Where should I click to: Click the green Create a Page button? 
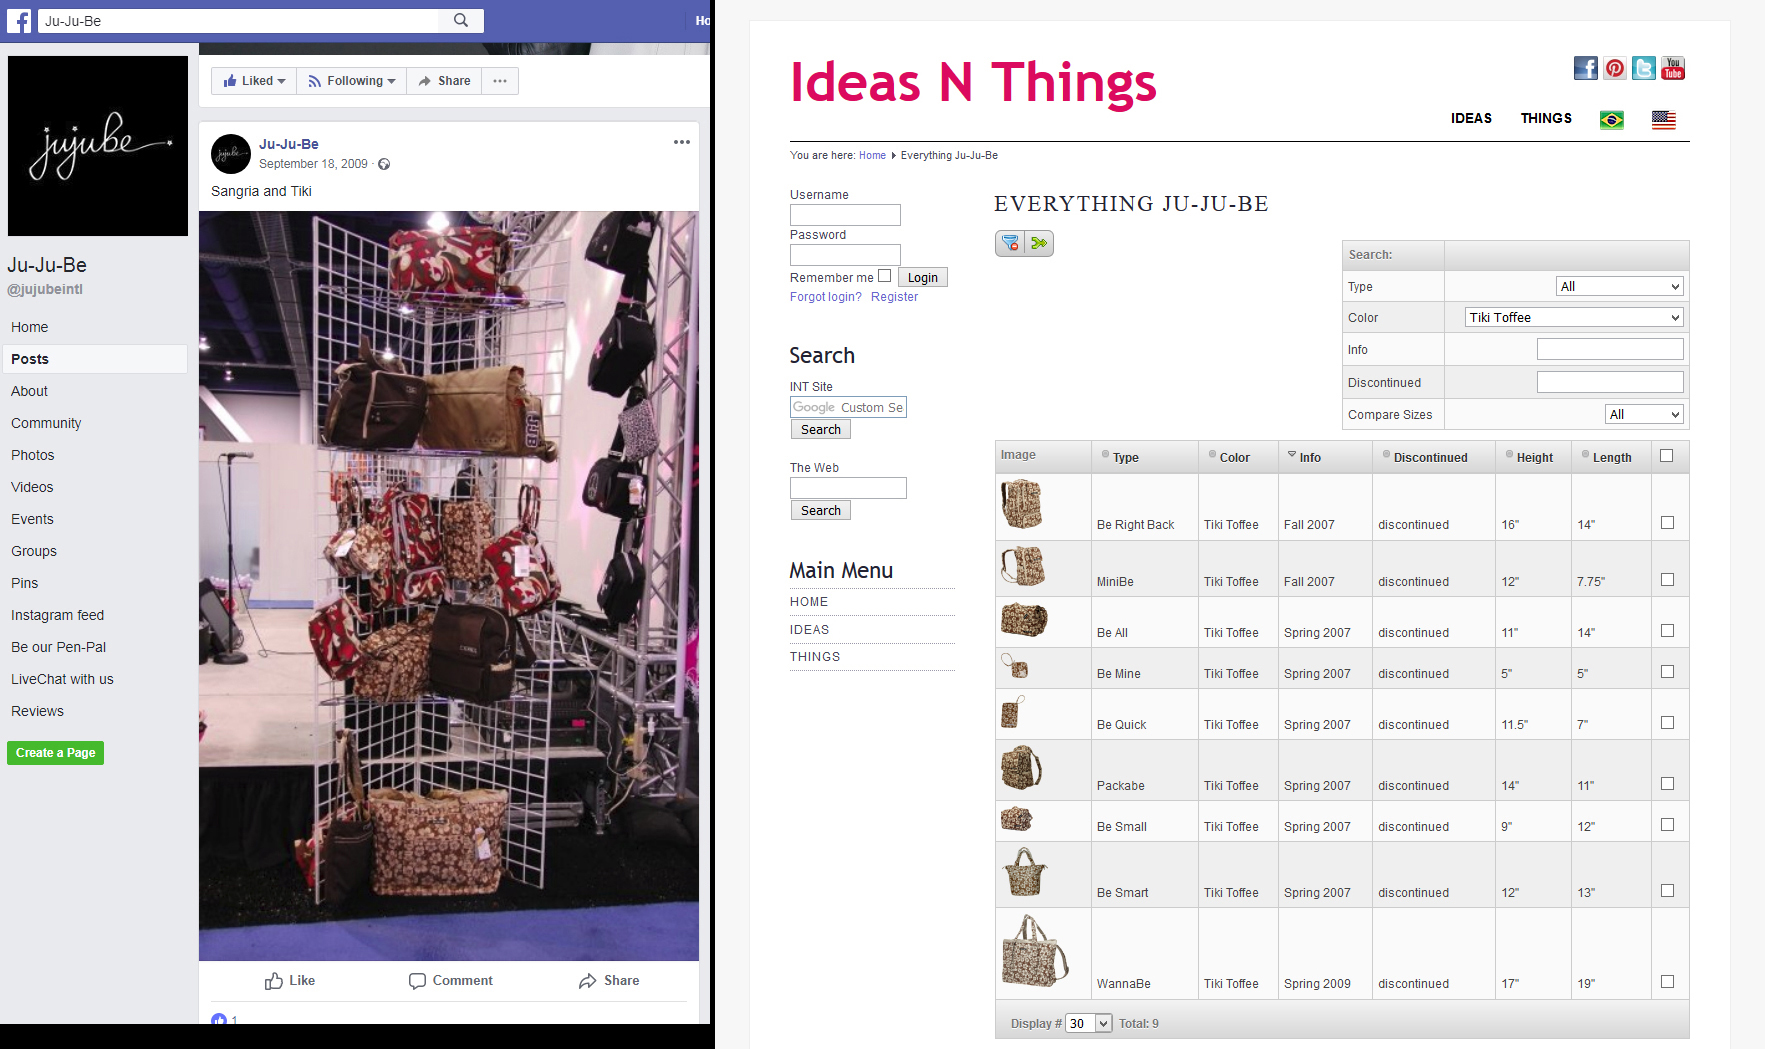55,753
